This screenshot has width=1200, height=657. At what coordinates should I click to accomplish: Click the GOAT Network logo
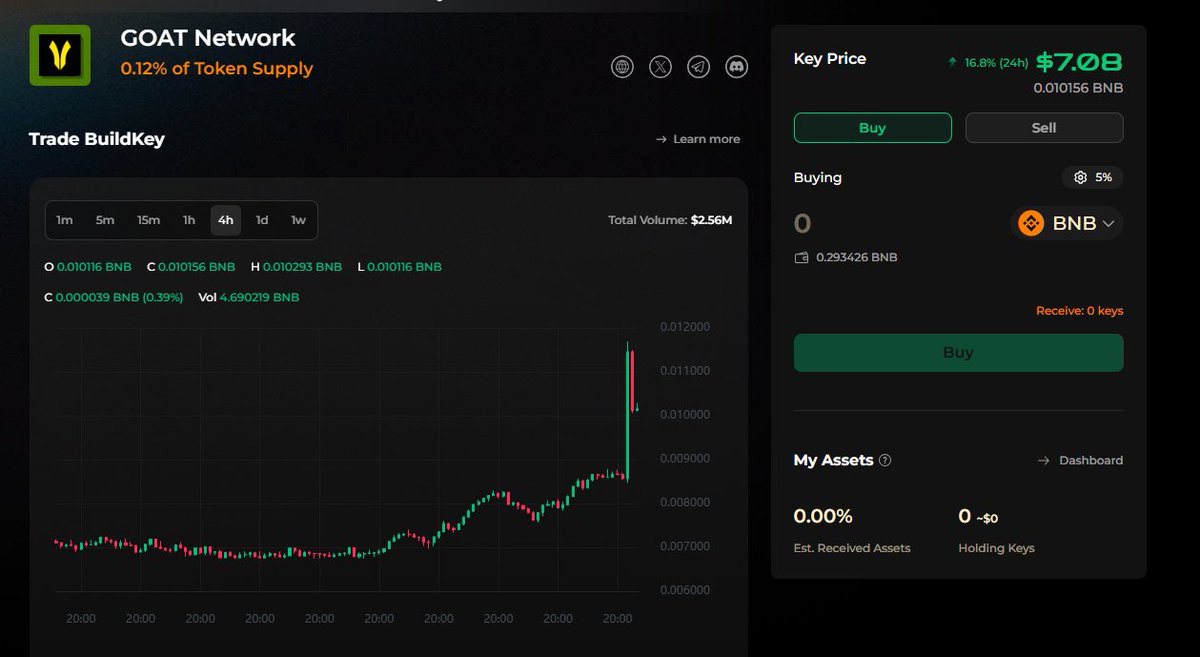tap(60, 56)
